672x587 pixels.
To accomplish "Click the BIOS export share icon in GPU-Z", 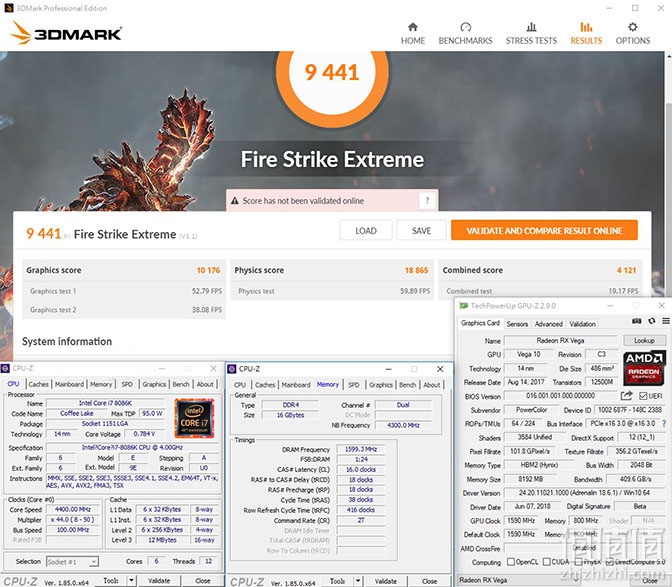I will coord(626,395).
